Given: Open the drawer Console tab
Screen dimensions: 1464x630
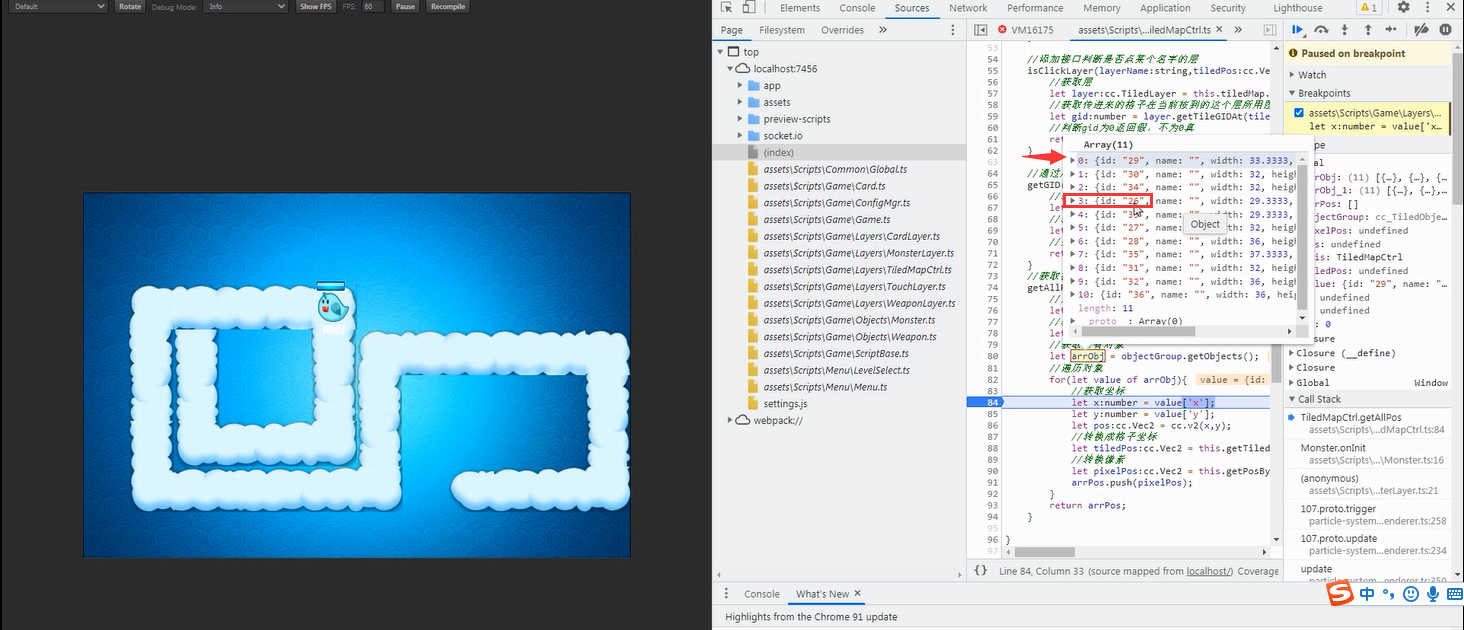Looking at the screenshot, I should [761, 593].
